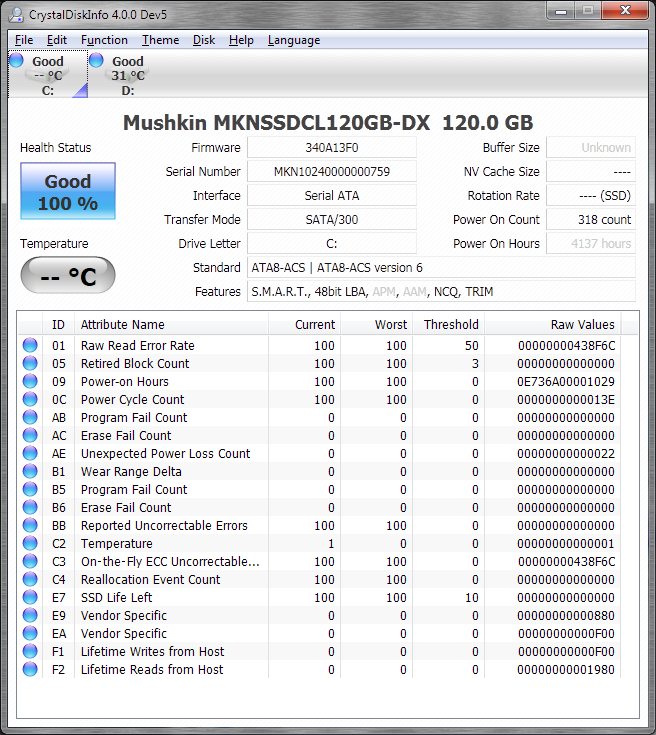Click status icon for Temperature attribute row

[x=30, y=543]
